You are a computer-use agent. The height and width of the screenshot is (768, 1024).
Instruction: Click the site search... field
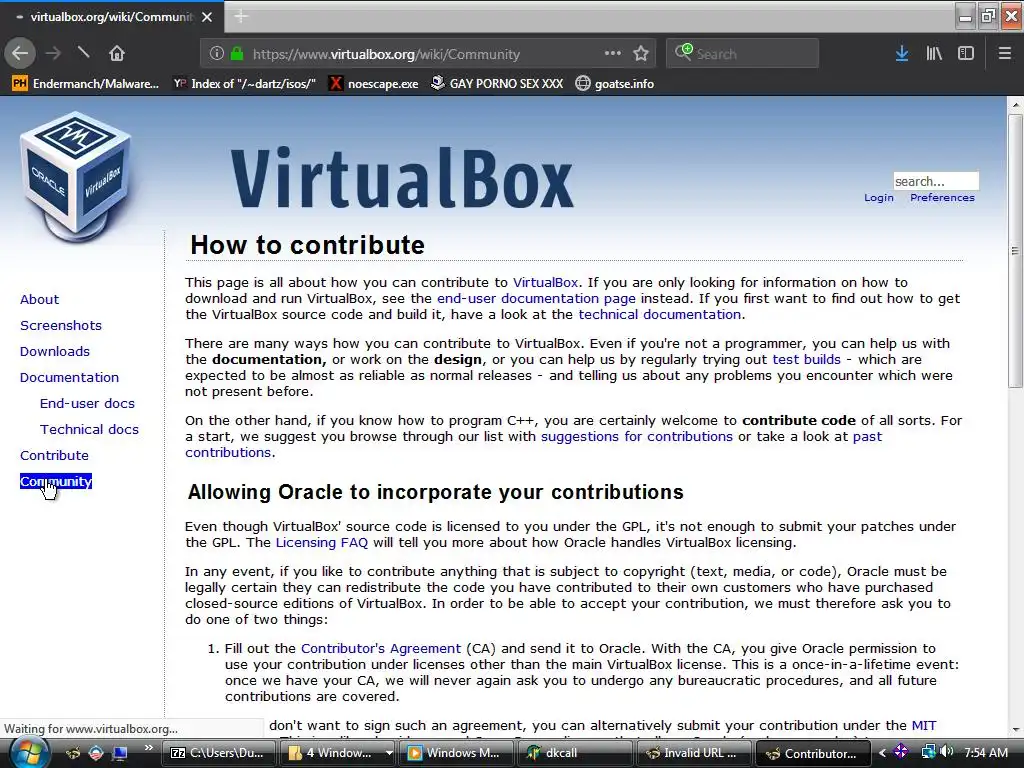point(936,181)
